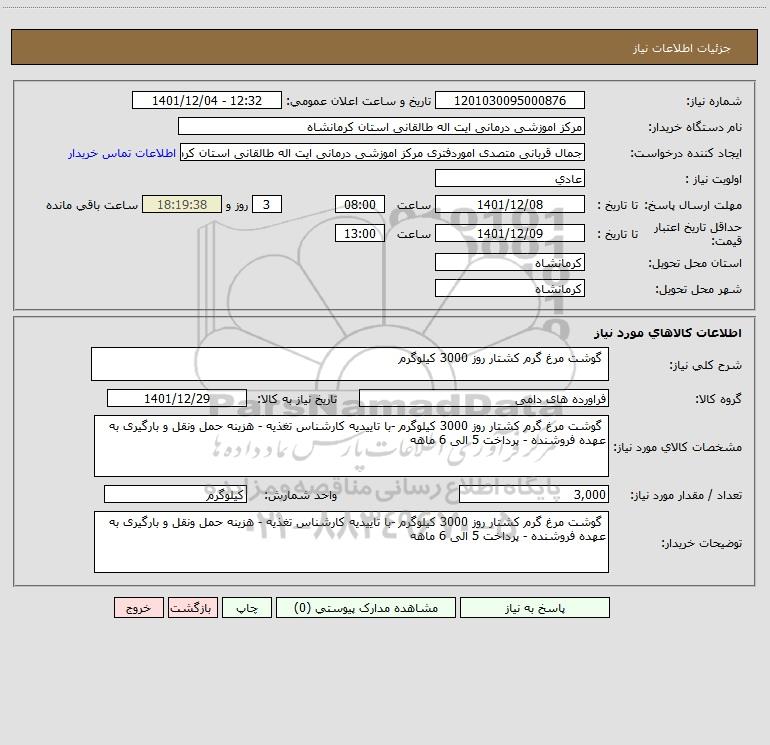Click the announcement date field 1401/12/04 - 12:32
Image resolution: width=770 pixels, height=745 pixels.
click(207, 100)
